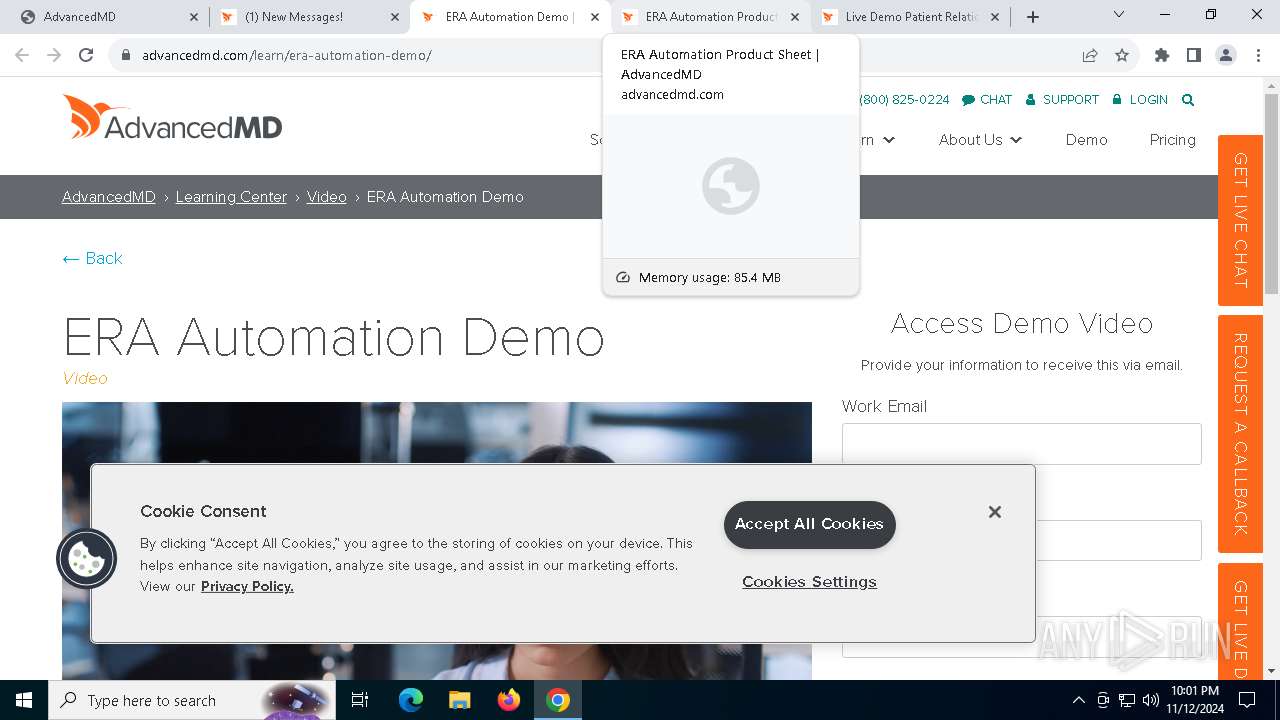Open a new browser tab
1280x720 pixels.
(x=1033, y=17)
